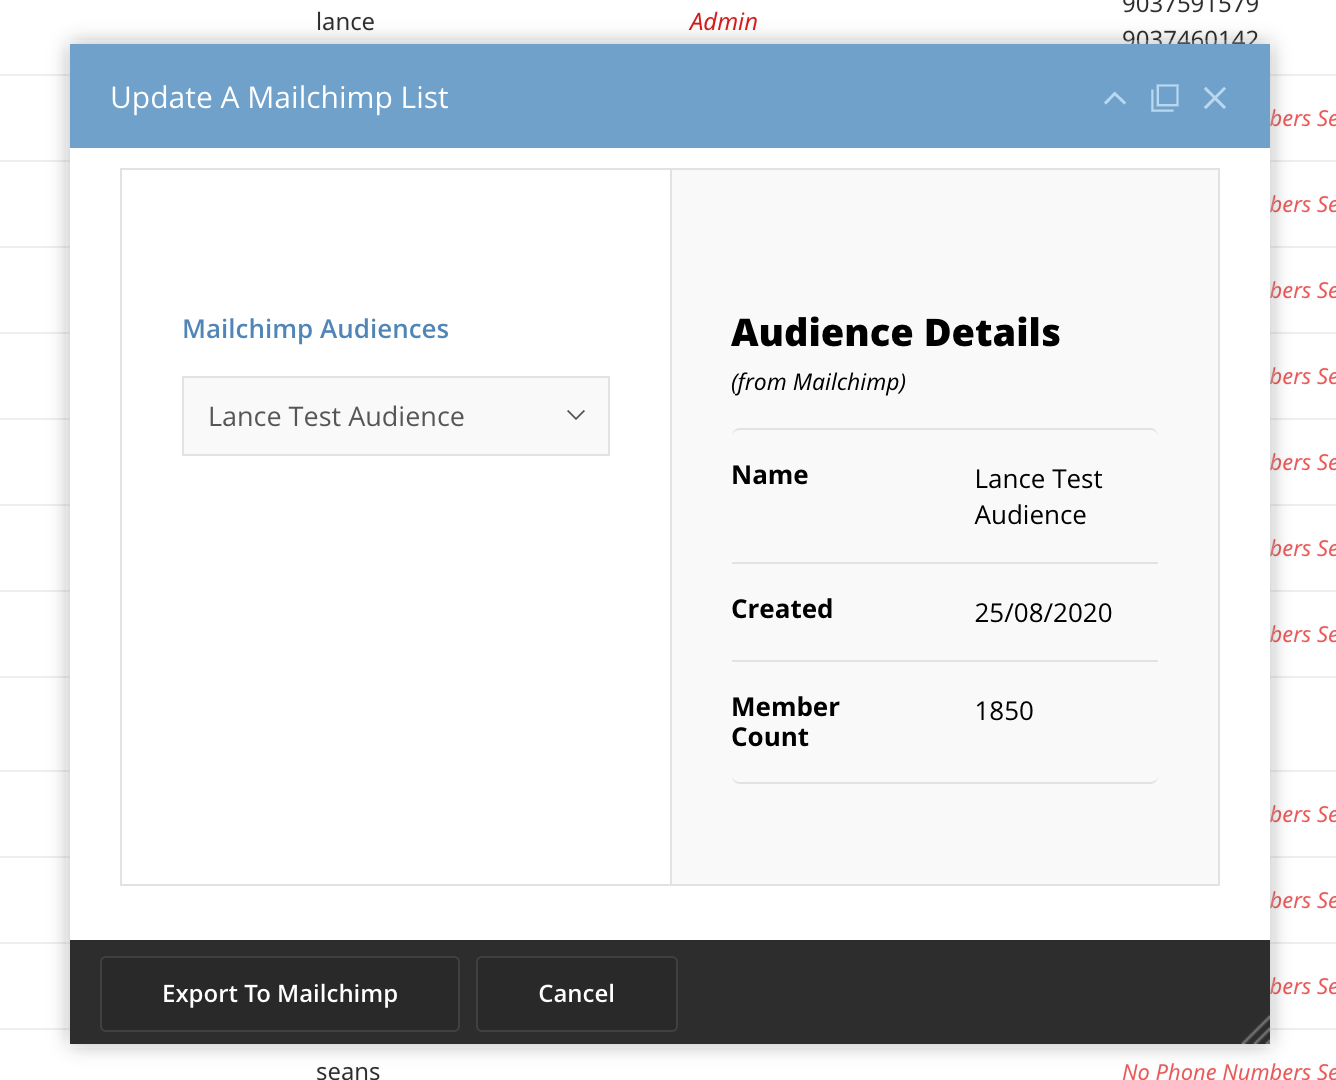Image resolution: width=1336 pixels, height=1080 pixels.
Task: Click Export To Mailchimp button
Action: coord(280,994)
